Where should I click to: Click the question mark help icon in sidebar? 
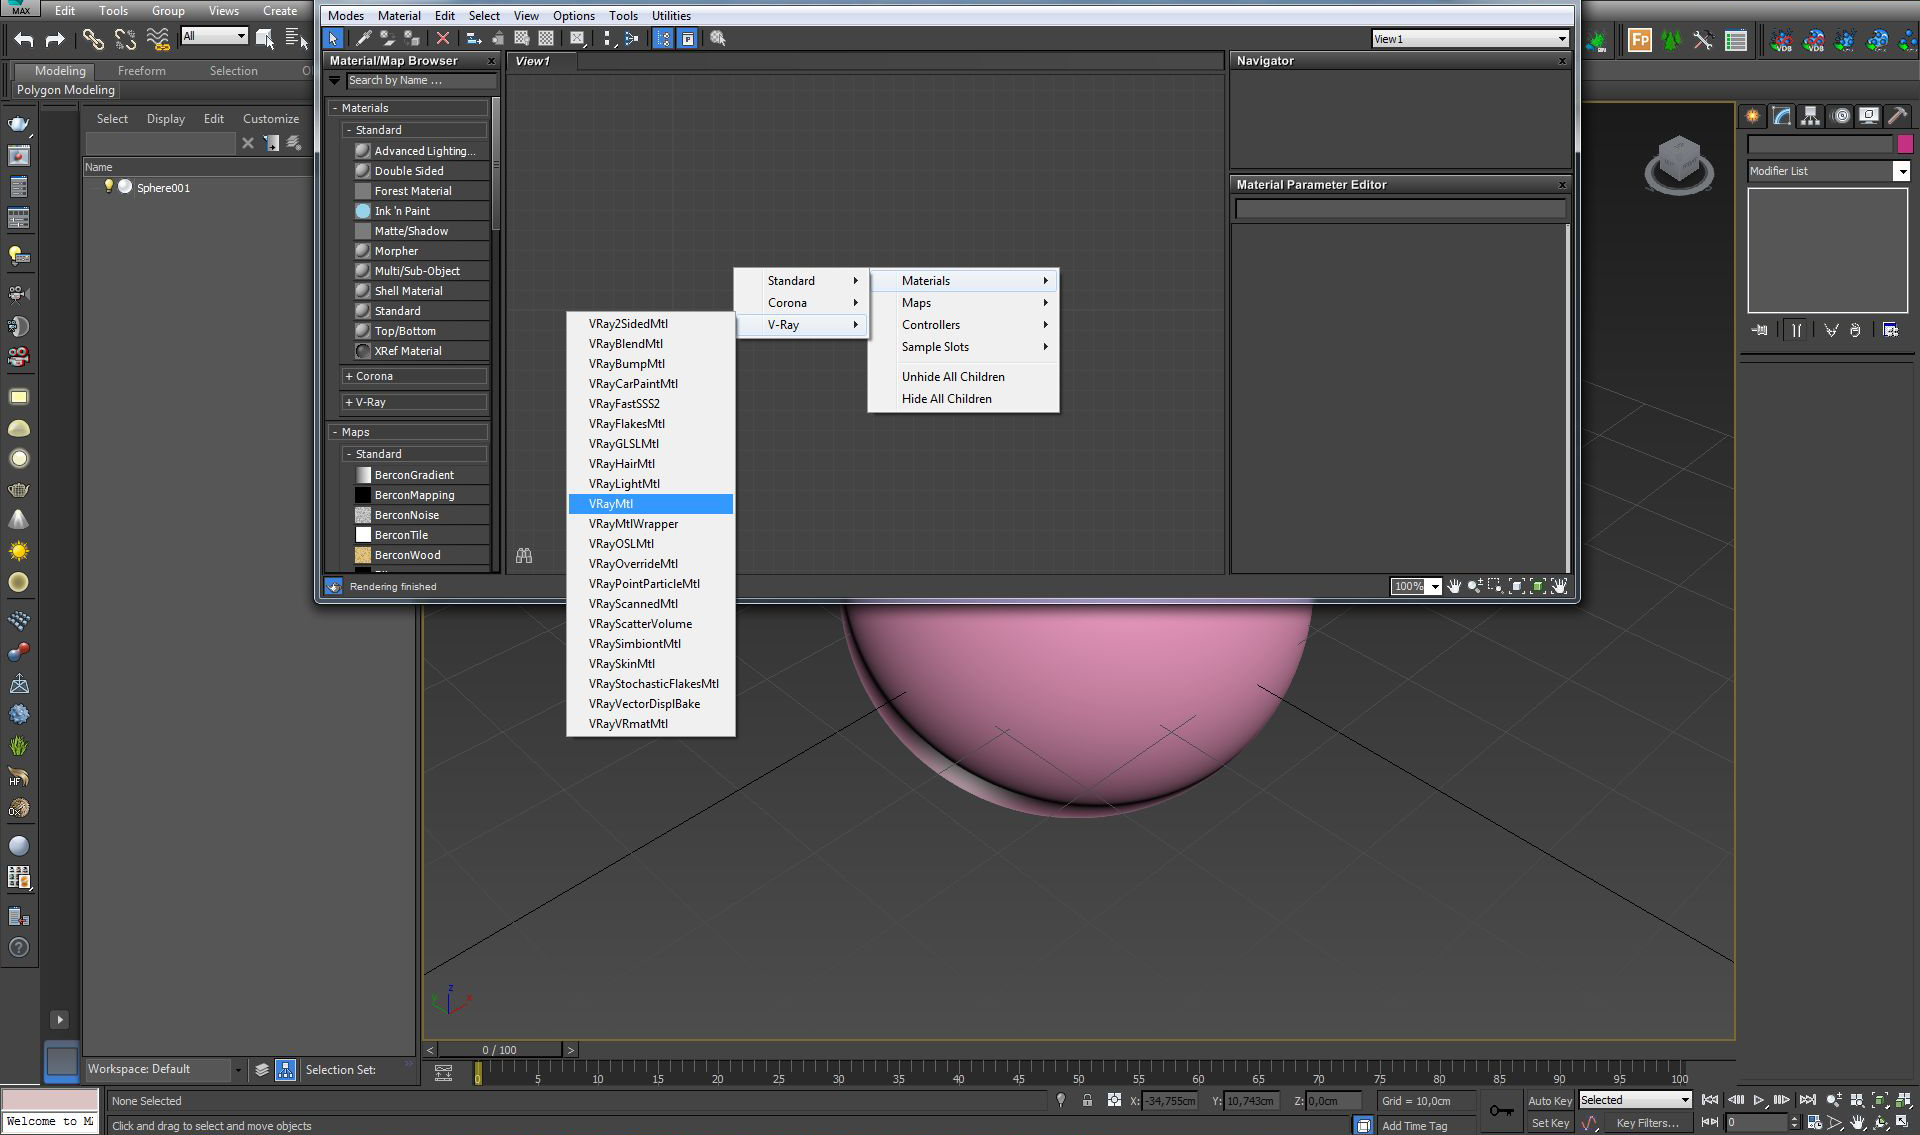click(x=18, y=947)
